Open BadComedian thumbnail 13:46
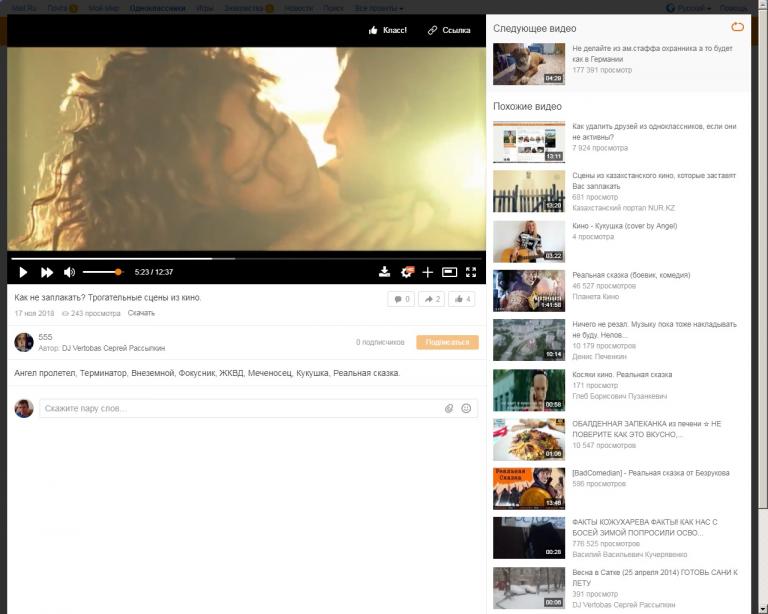Image resolution: width=768 pixels, height=614 pixels. [x=529, y=489]
